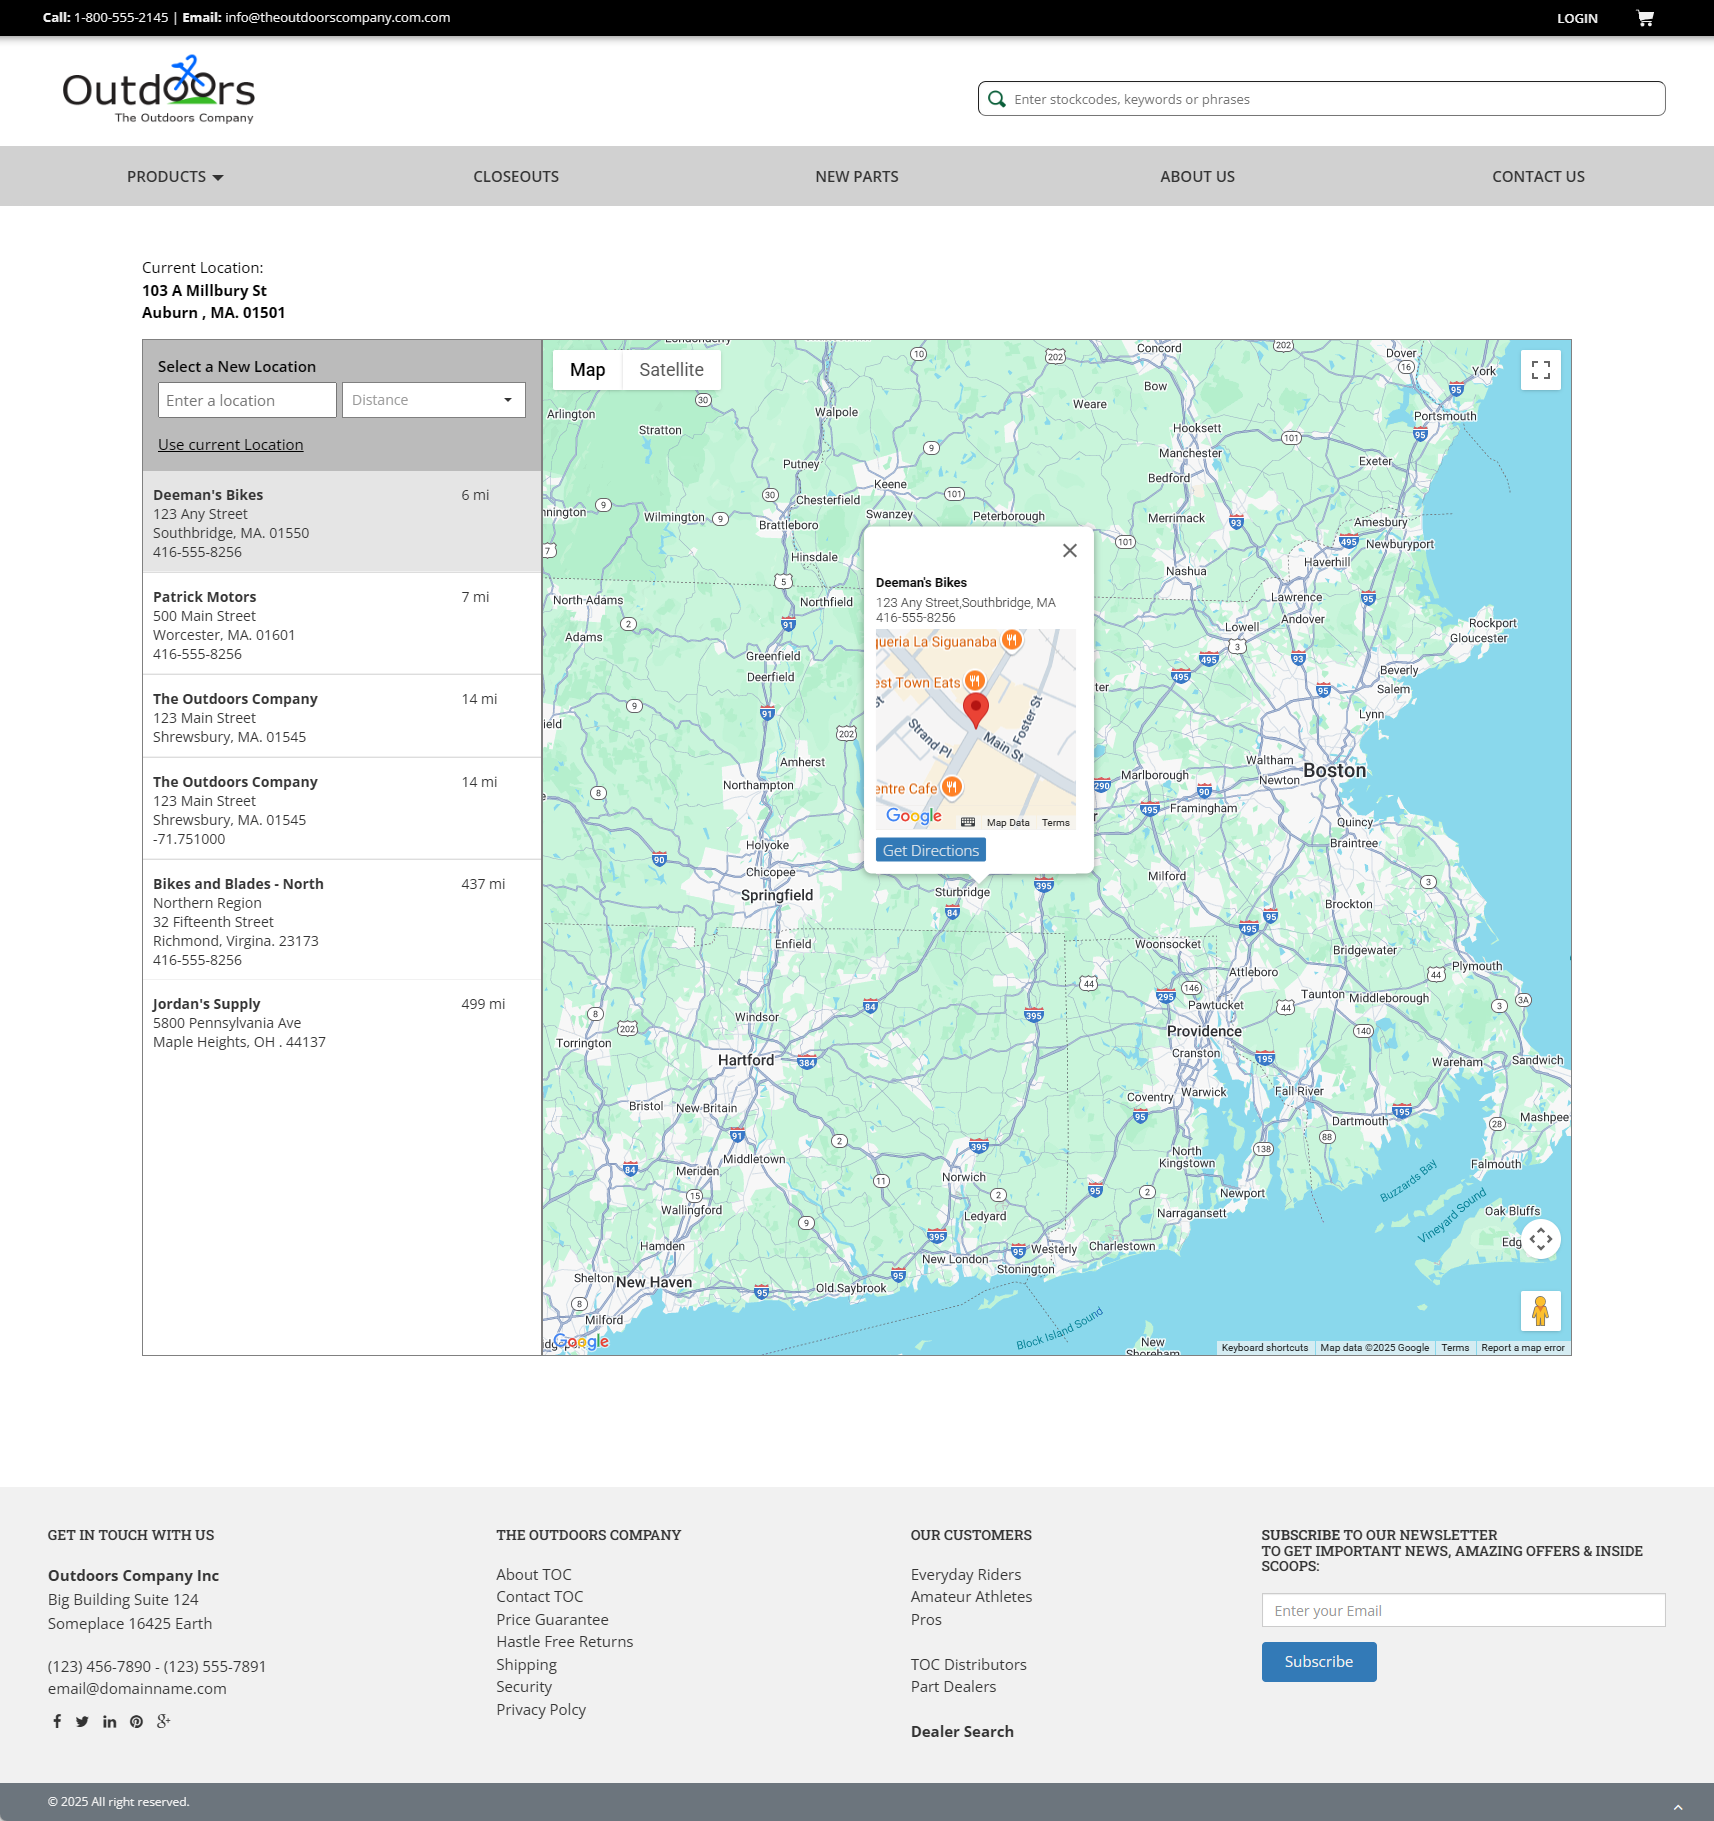Image resolution: width=1714 pixels, height=1821 pixels.
Task: Open the Facebook social icon
Action: [x=57, y=1721]
